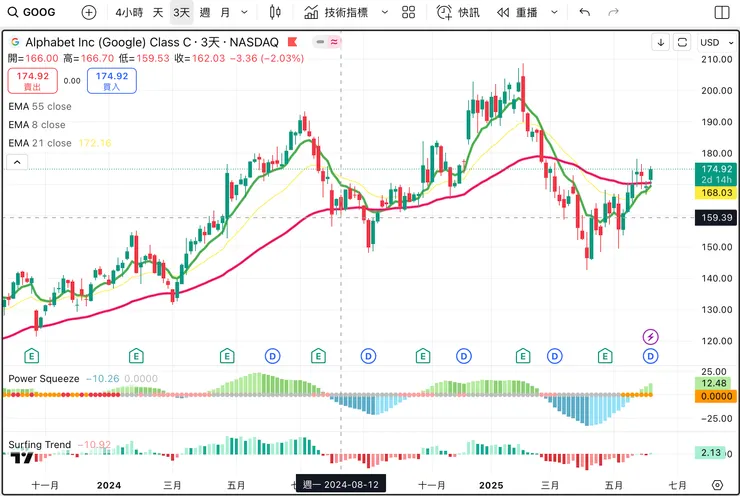Click the 2.13 Surfing Trend value label
This screenshot has height=496, width=740.
(x=711, y=453)
